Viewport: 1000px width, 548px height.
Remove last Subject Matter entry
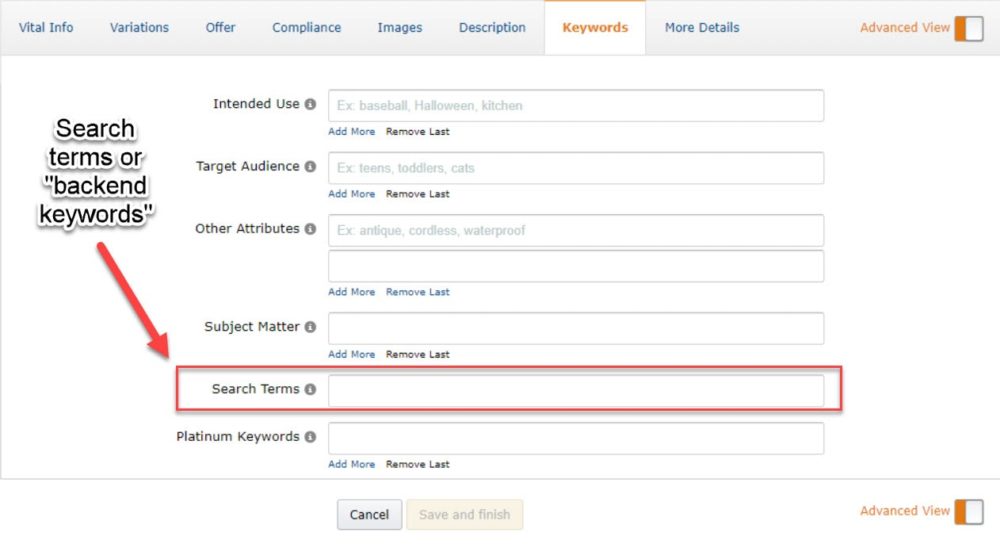click(418, 355)
